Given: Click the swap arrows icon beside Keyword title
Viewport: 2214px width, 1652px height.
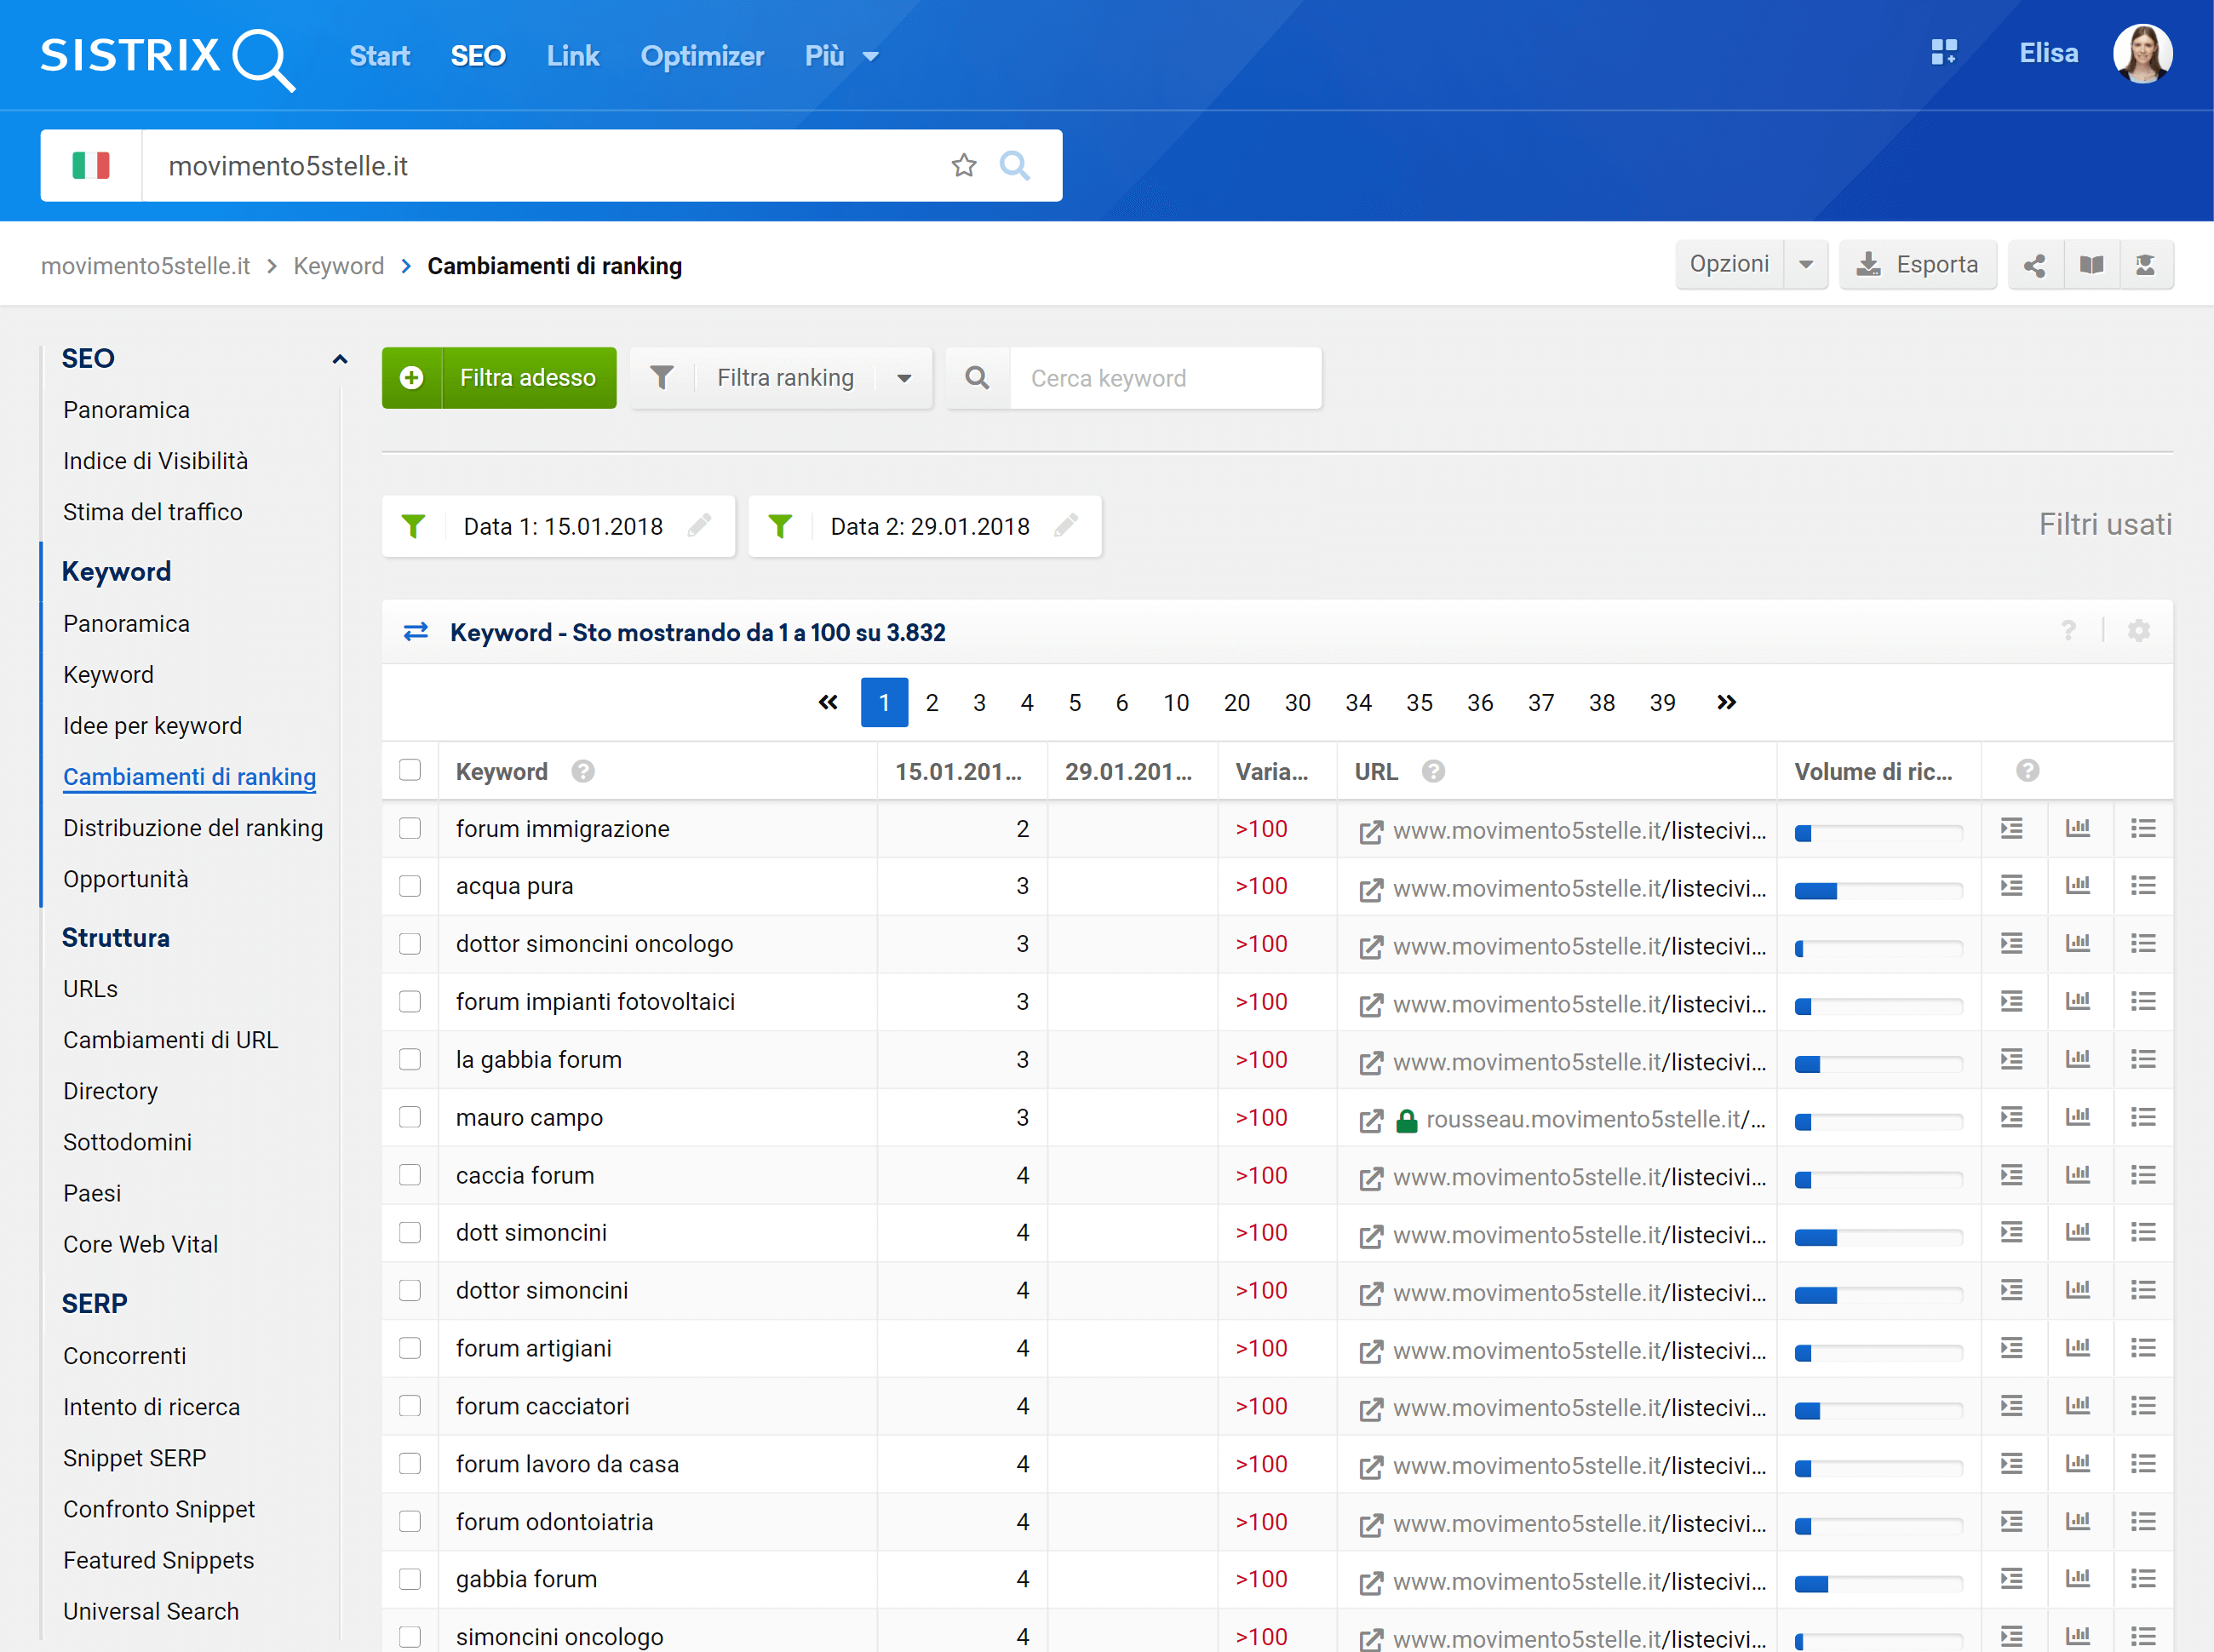Looking at the screenshot, I should tap(415, 632).
